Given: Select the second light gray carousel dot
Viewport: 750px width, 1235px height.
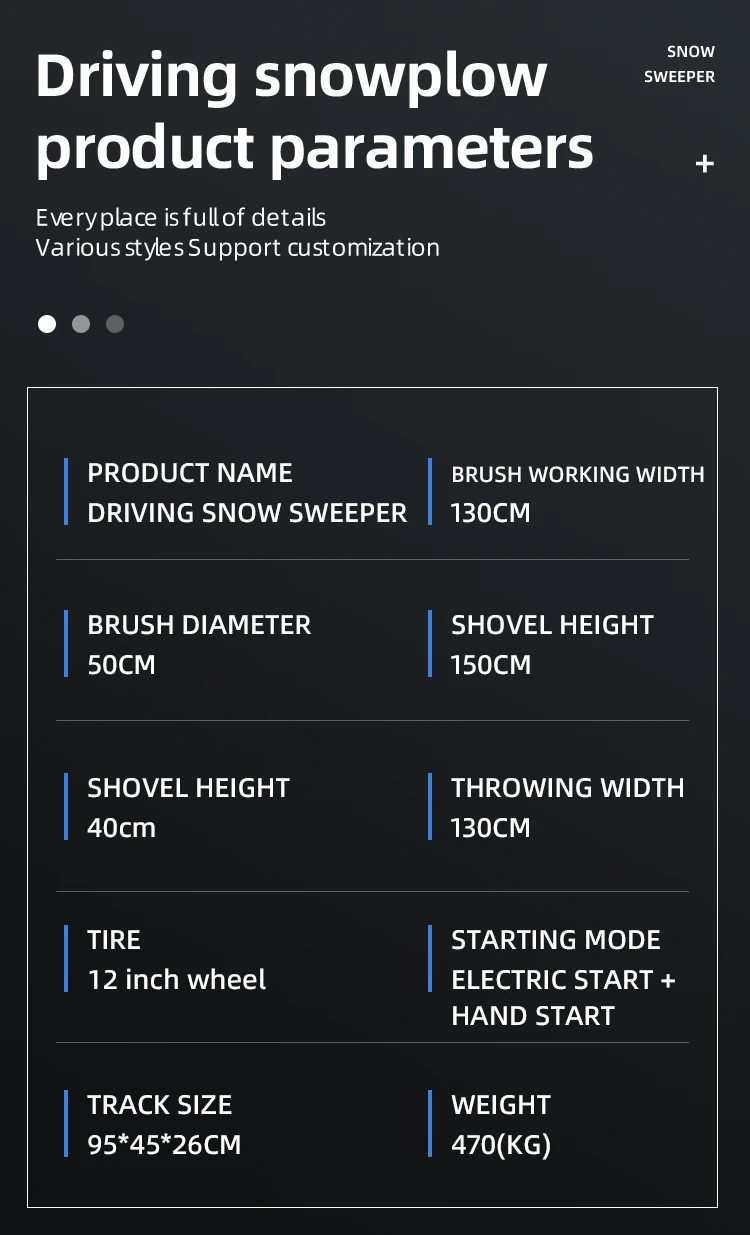Looking at the screenshot, I should (x=81, y=324).
